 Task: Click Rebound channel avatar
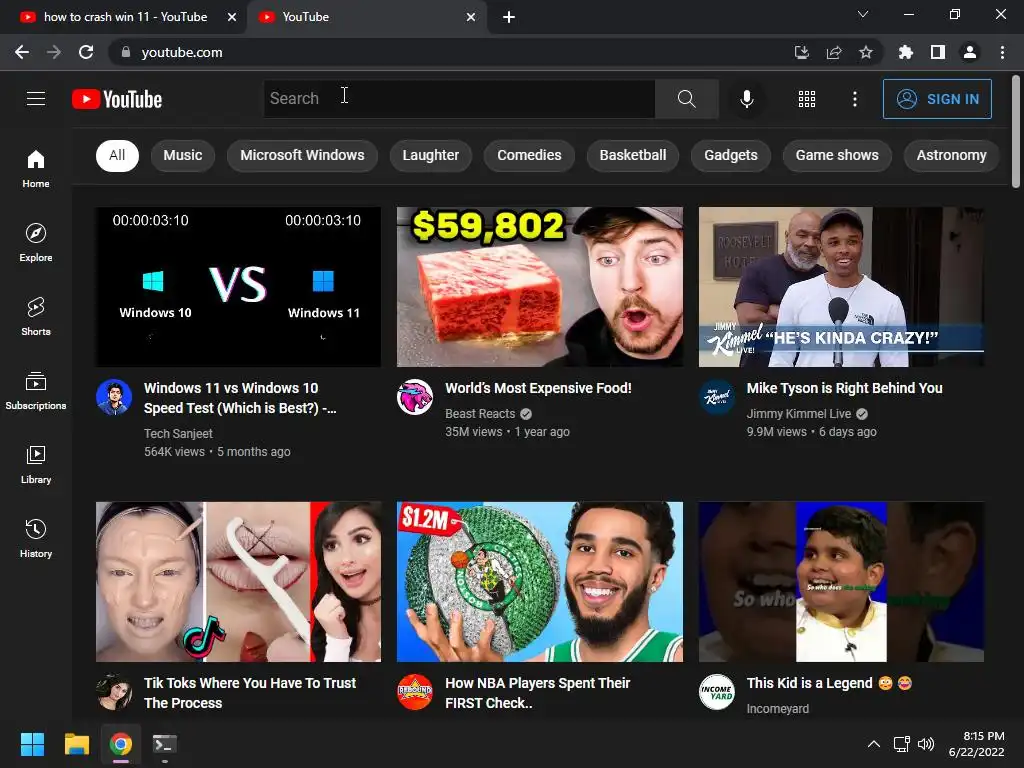pyautogui.click(x=415, y=692)
